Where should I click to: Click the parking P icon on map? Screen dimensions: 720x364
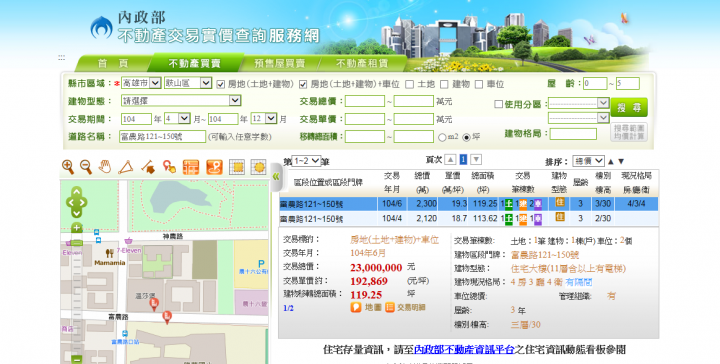tap(261, 264)
